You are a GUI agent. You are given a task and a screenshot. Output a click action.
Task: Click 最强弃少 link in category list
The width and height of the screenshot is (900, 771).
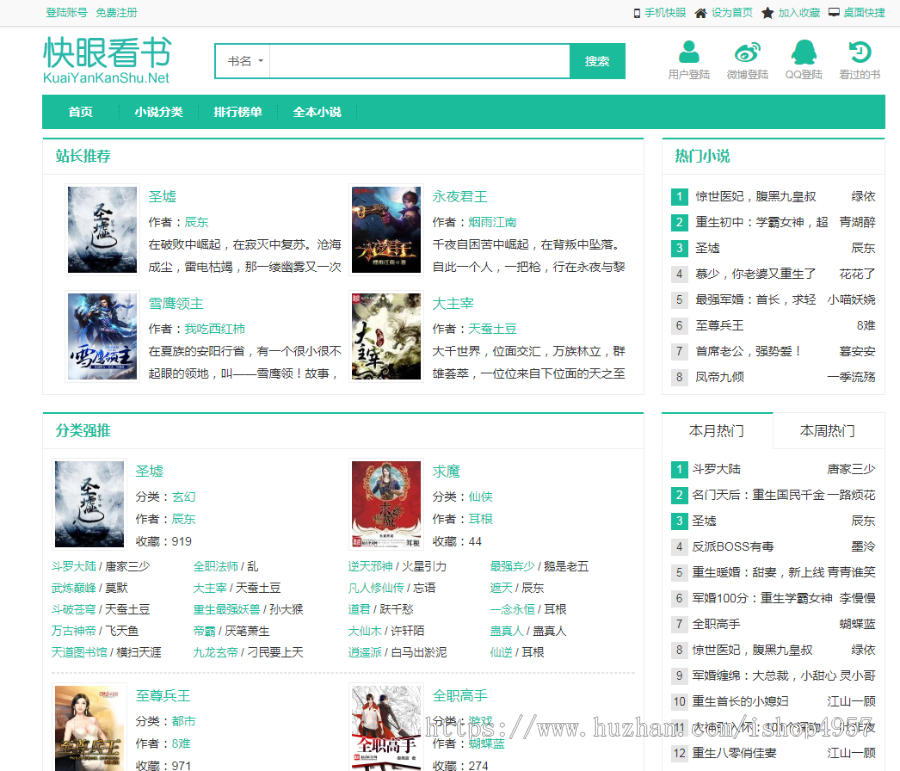[513, 567]
